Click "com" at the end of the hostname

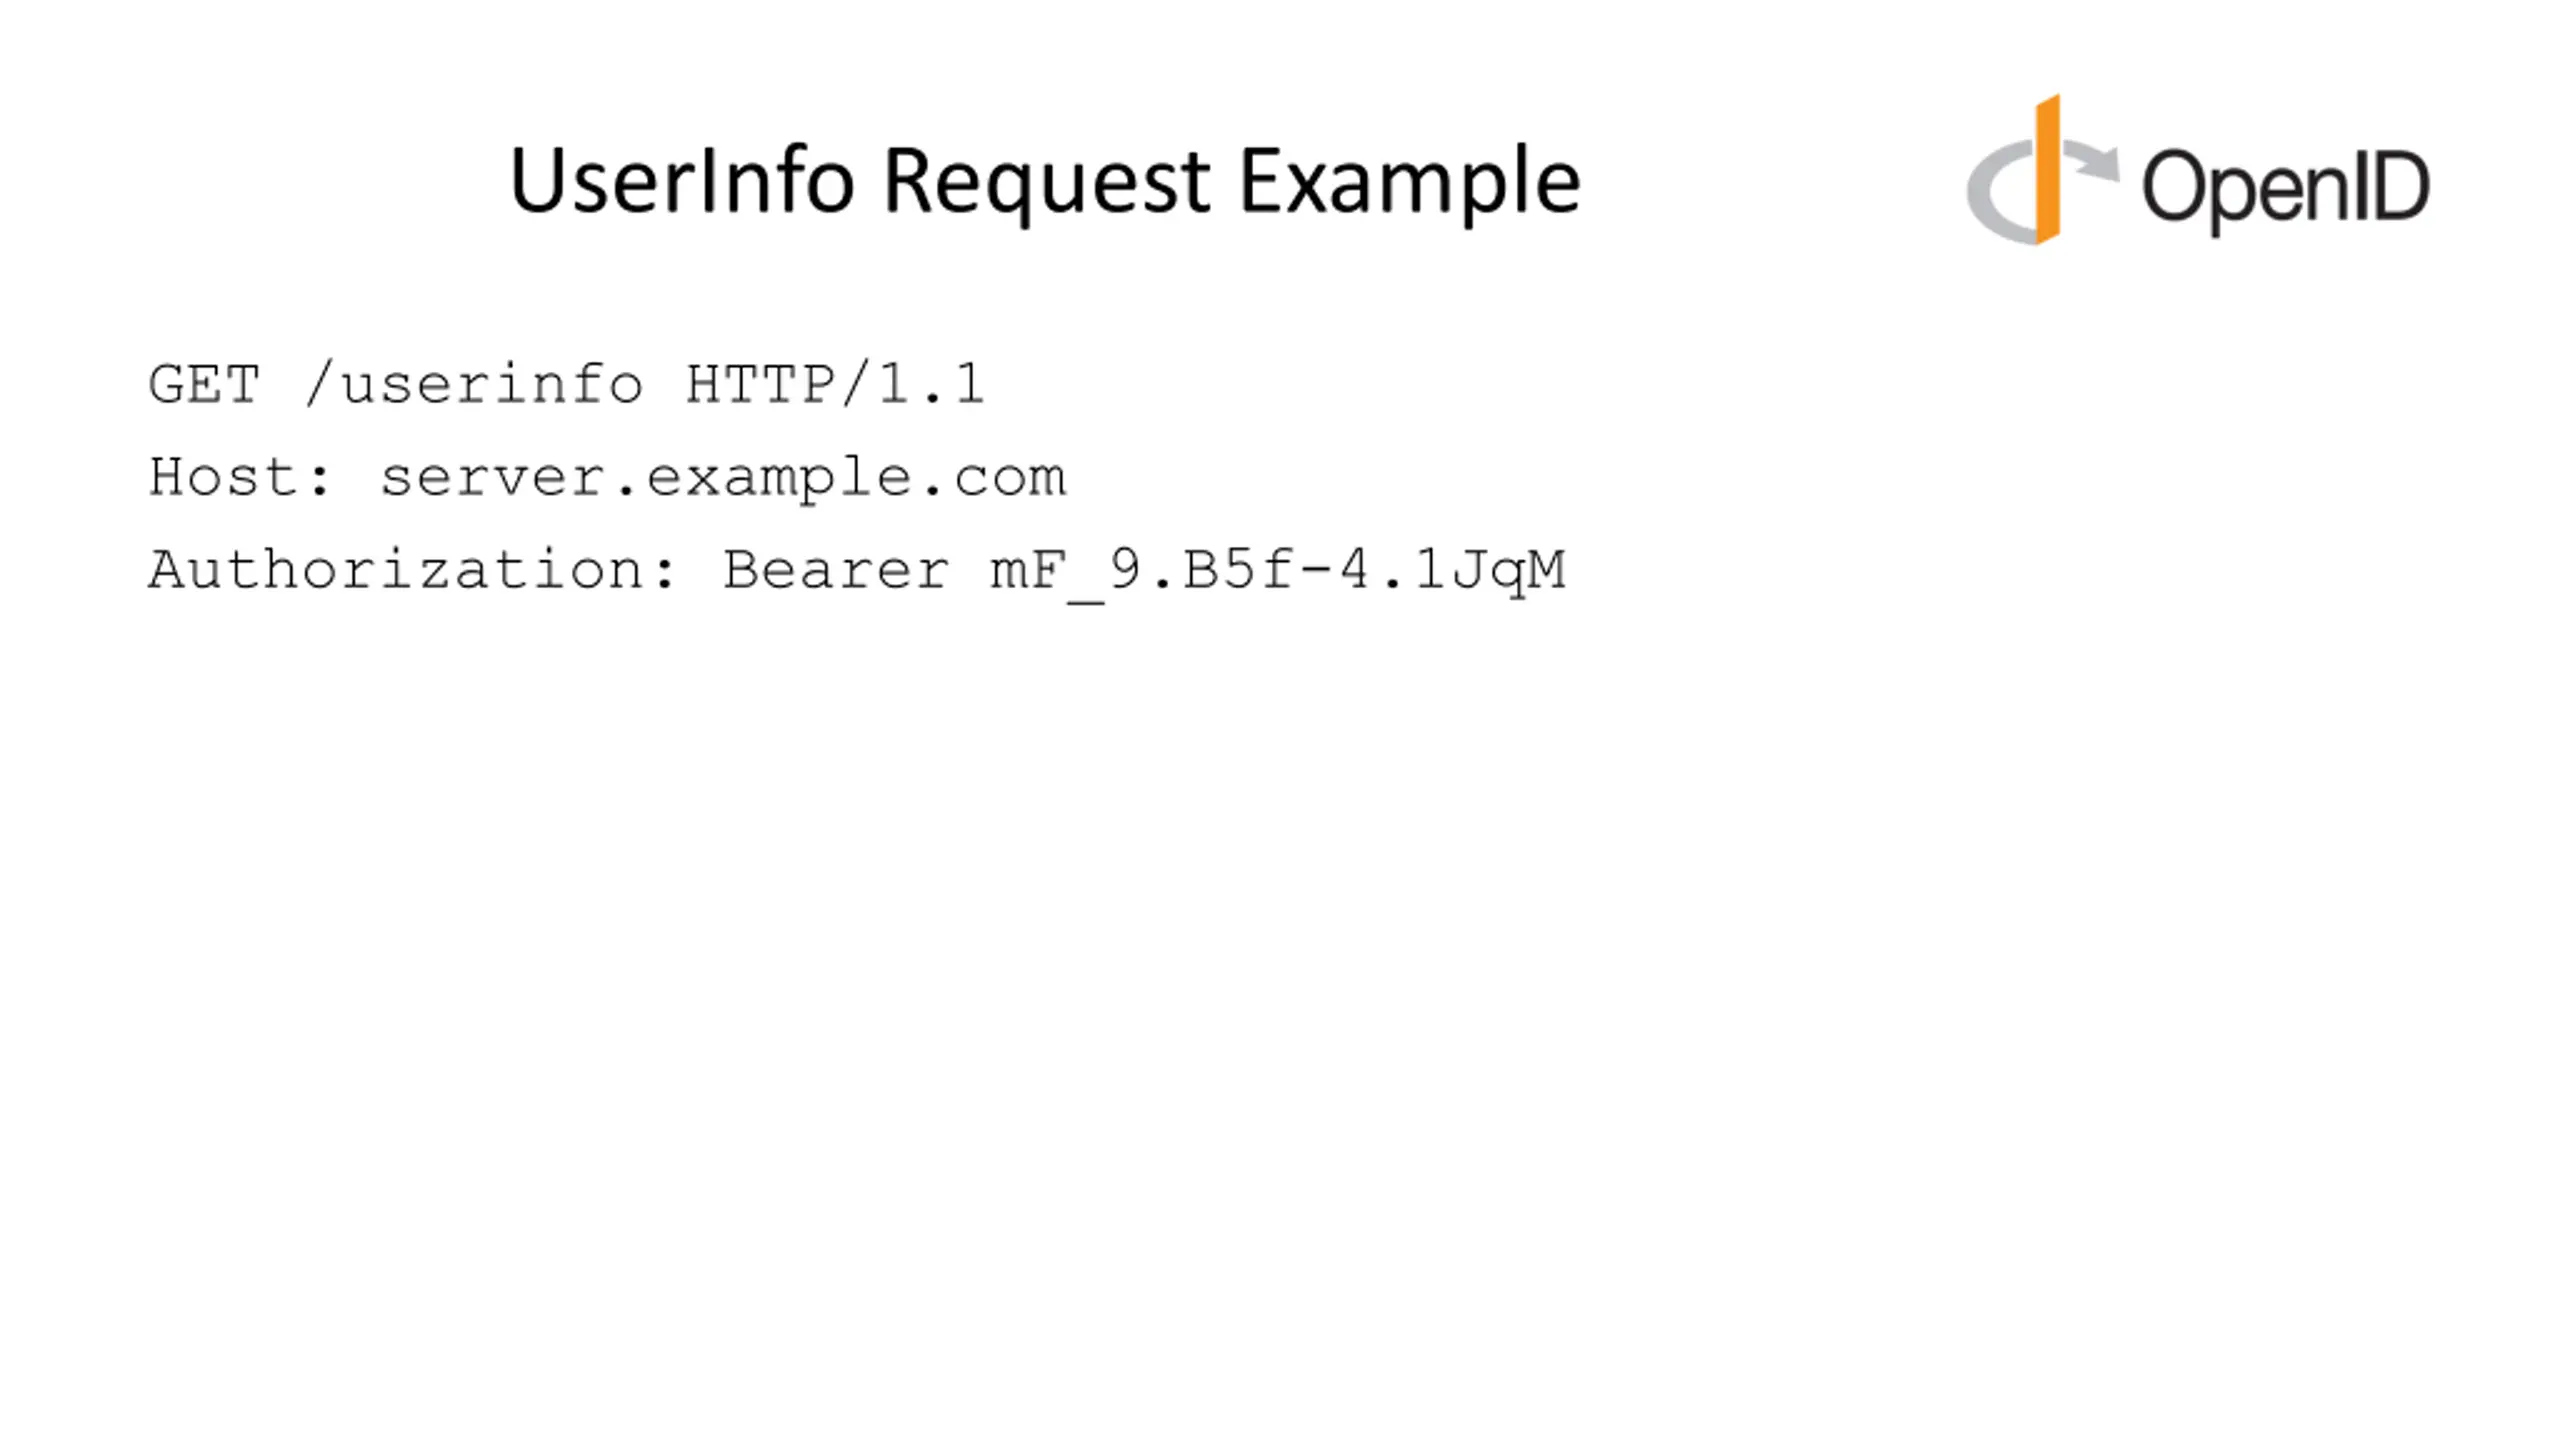point(1010,477)
